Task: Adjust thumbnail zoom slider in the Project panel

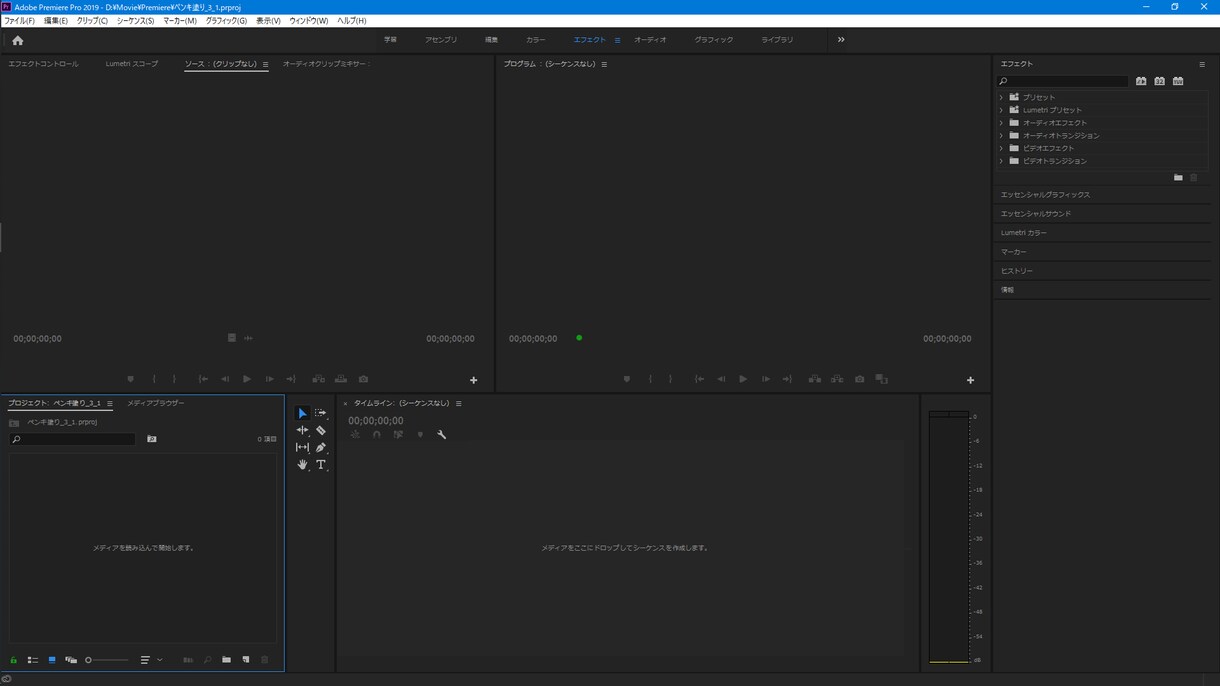Action: point(107,660)
